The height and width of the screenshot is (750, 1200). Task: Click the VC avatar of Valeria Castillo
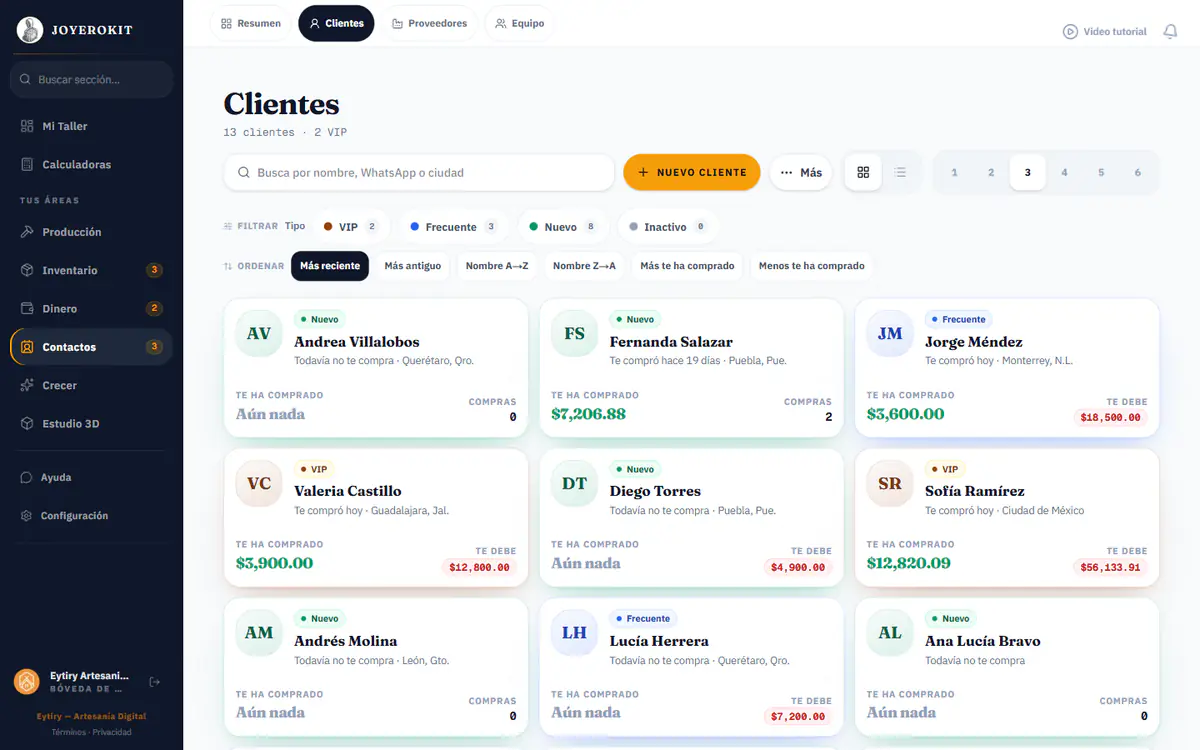[x=259, y=484]
